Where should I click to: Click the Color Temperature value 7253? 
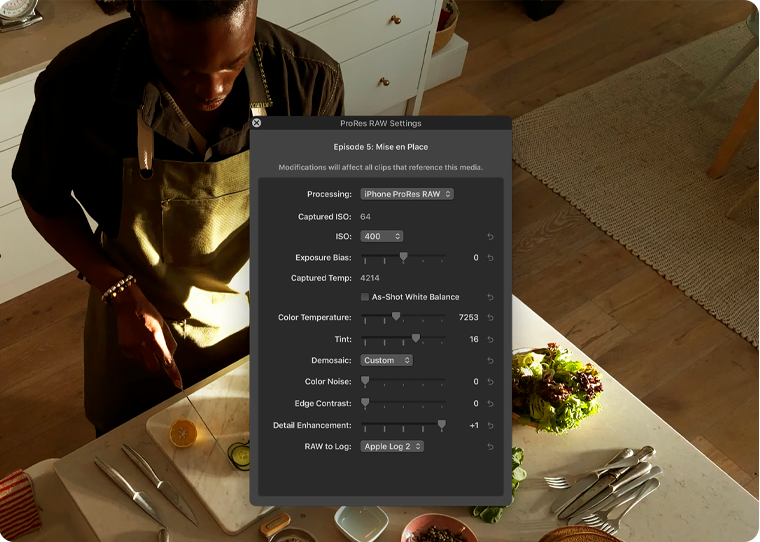click(x=468, y=317)
